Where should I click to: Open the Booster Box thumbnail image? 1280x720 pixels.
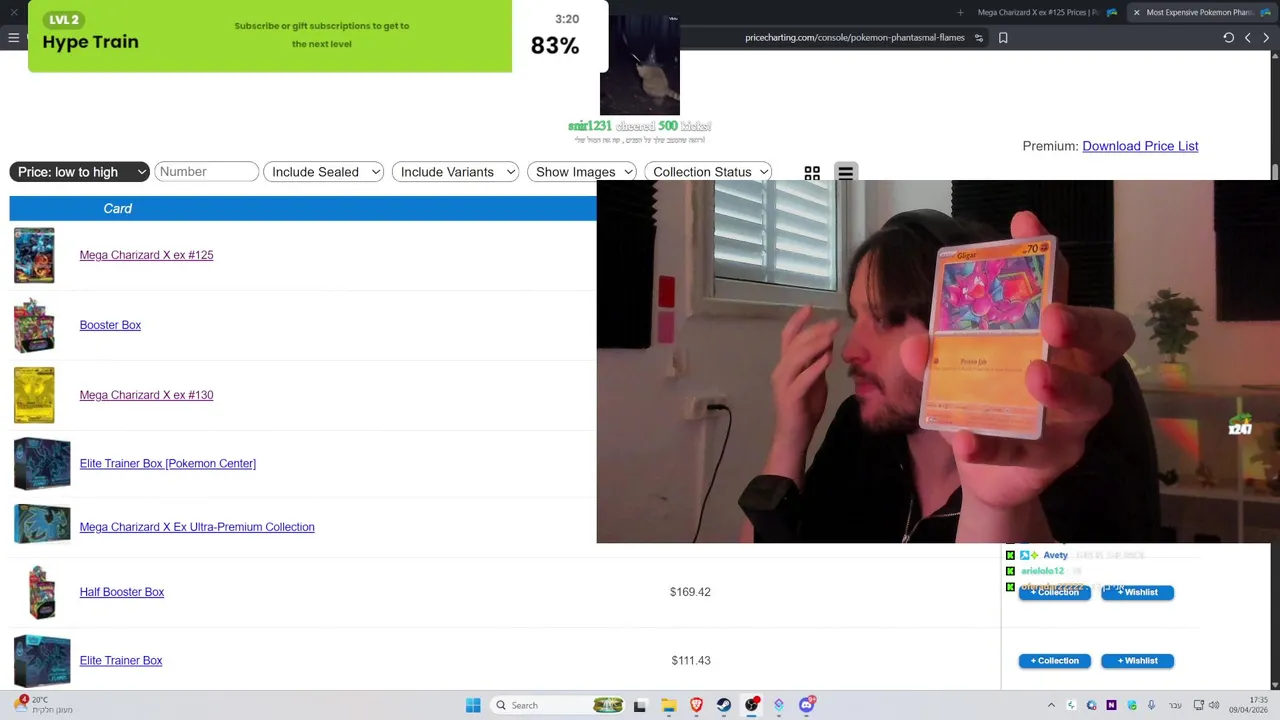point(34,325)
